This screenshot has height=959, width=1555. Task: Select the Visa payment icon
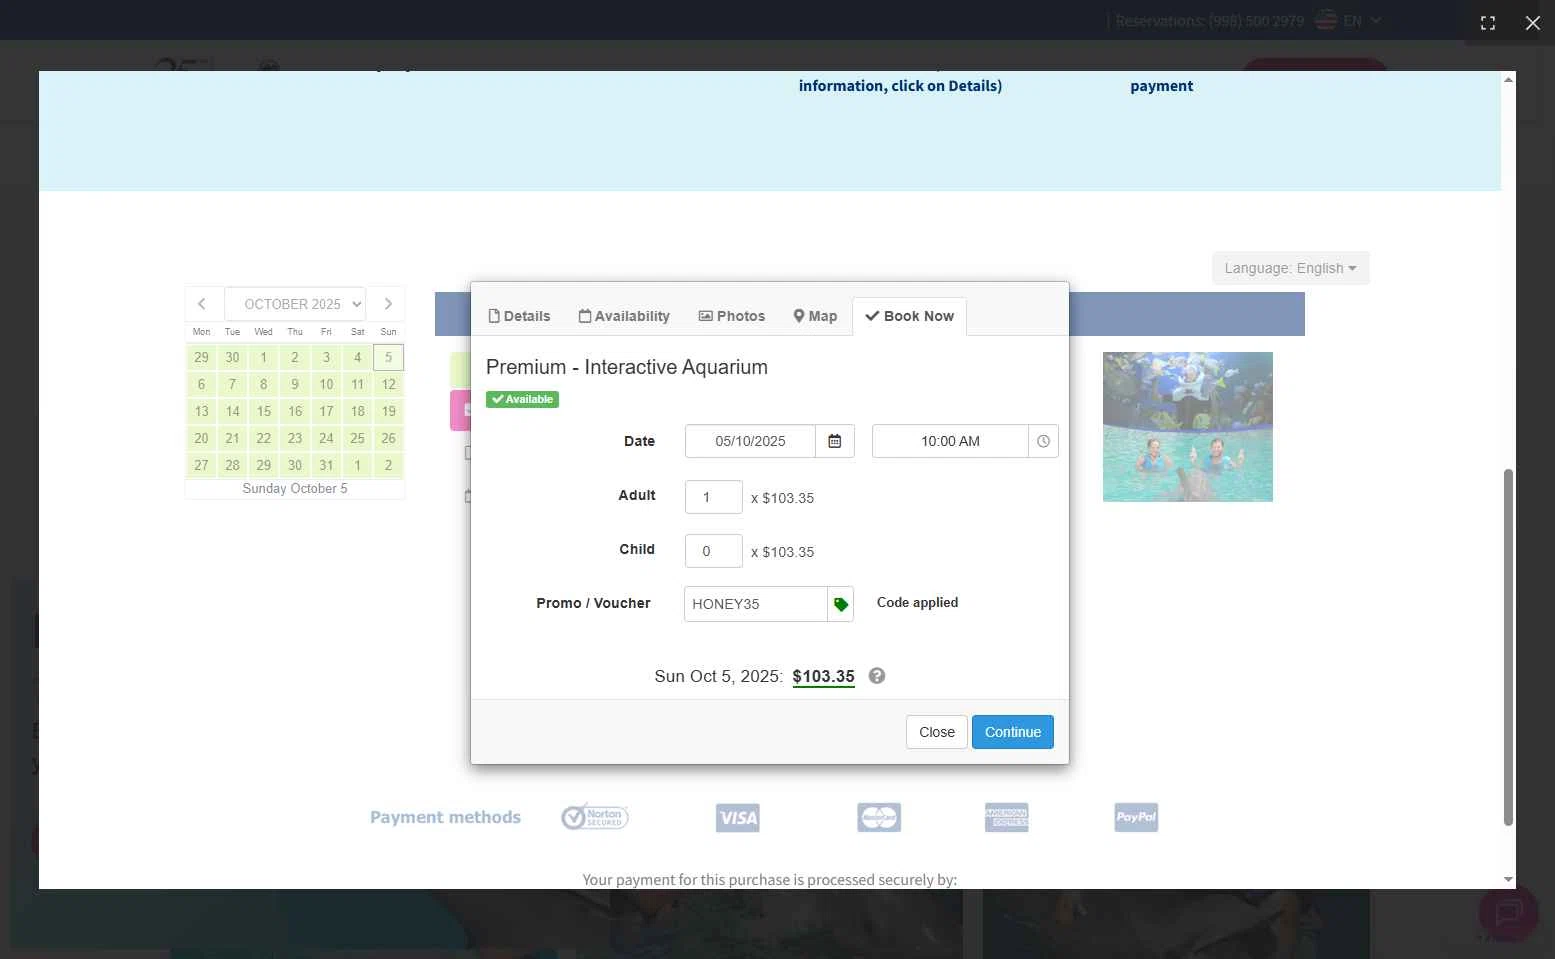(x=738, y=818)
